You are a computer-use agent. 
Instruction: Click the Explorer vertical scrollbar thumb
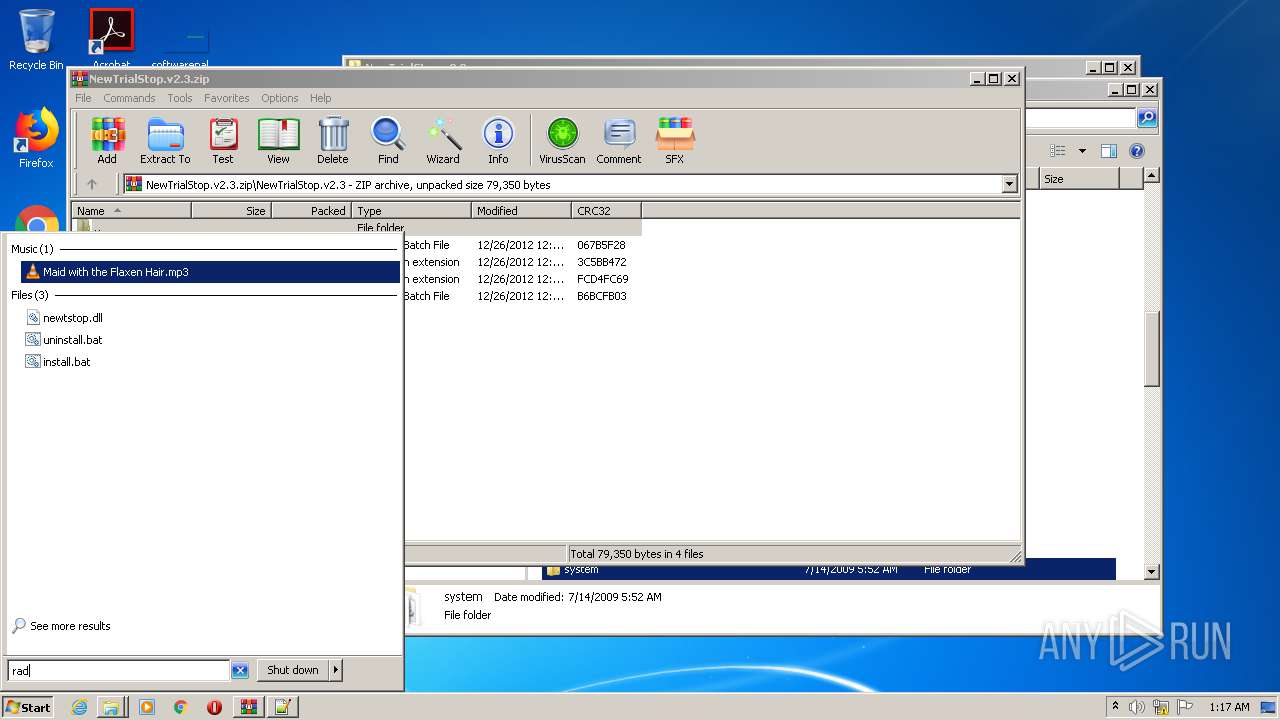pyautogui.click(x=1151, y=350)
